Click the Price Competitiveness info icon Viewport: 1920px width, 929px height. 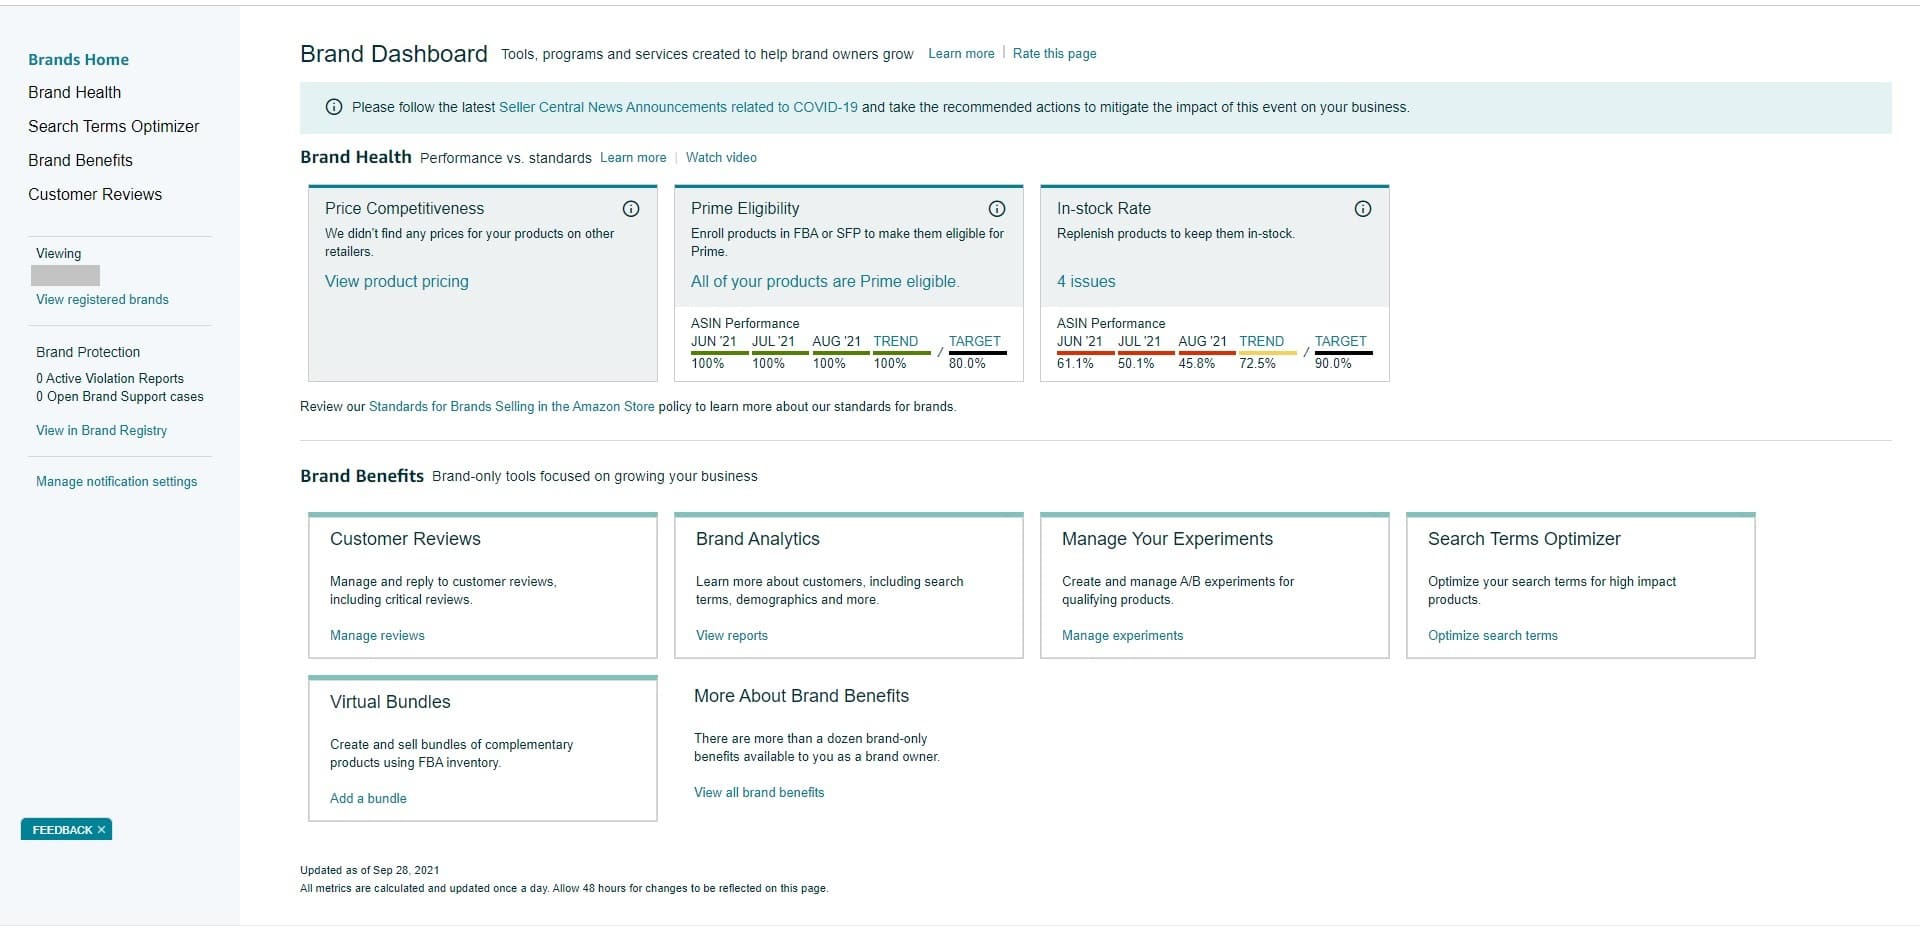[631, 209]
